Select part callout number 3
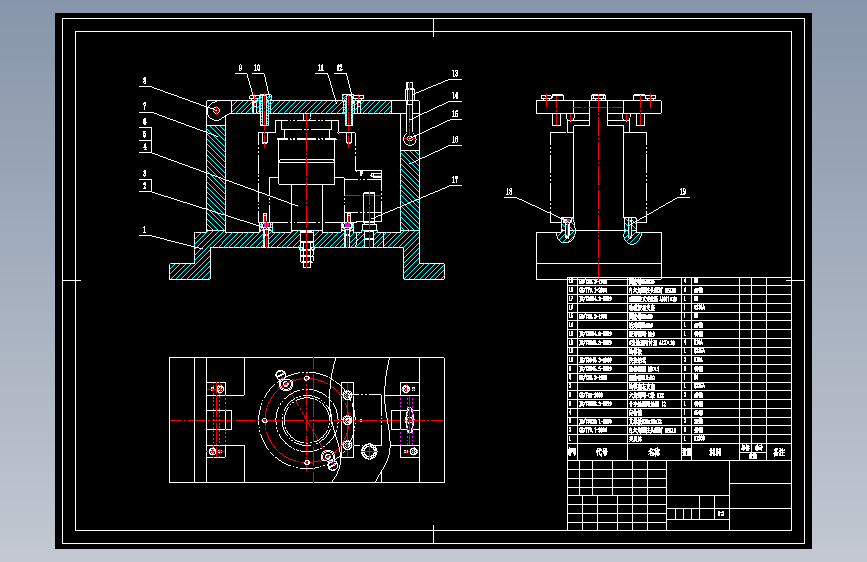This screenshot has width=867, height=562. (145, 173)
